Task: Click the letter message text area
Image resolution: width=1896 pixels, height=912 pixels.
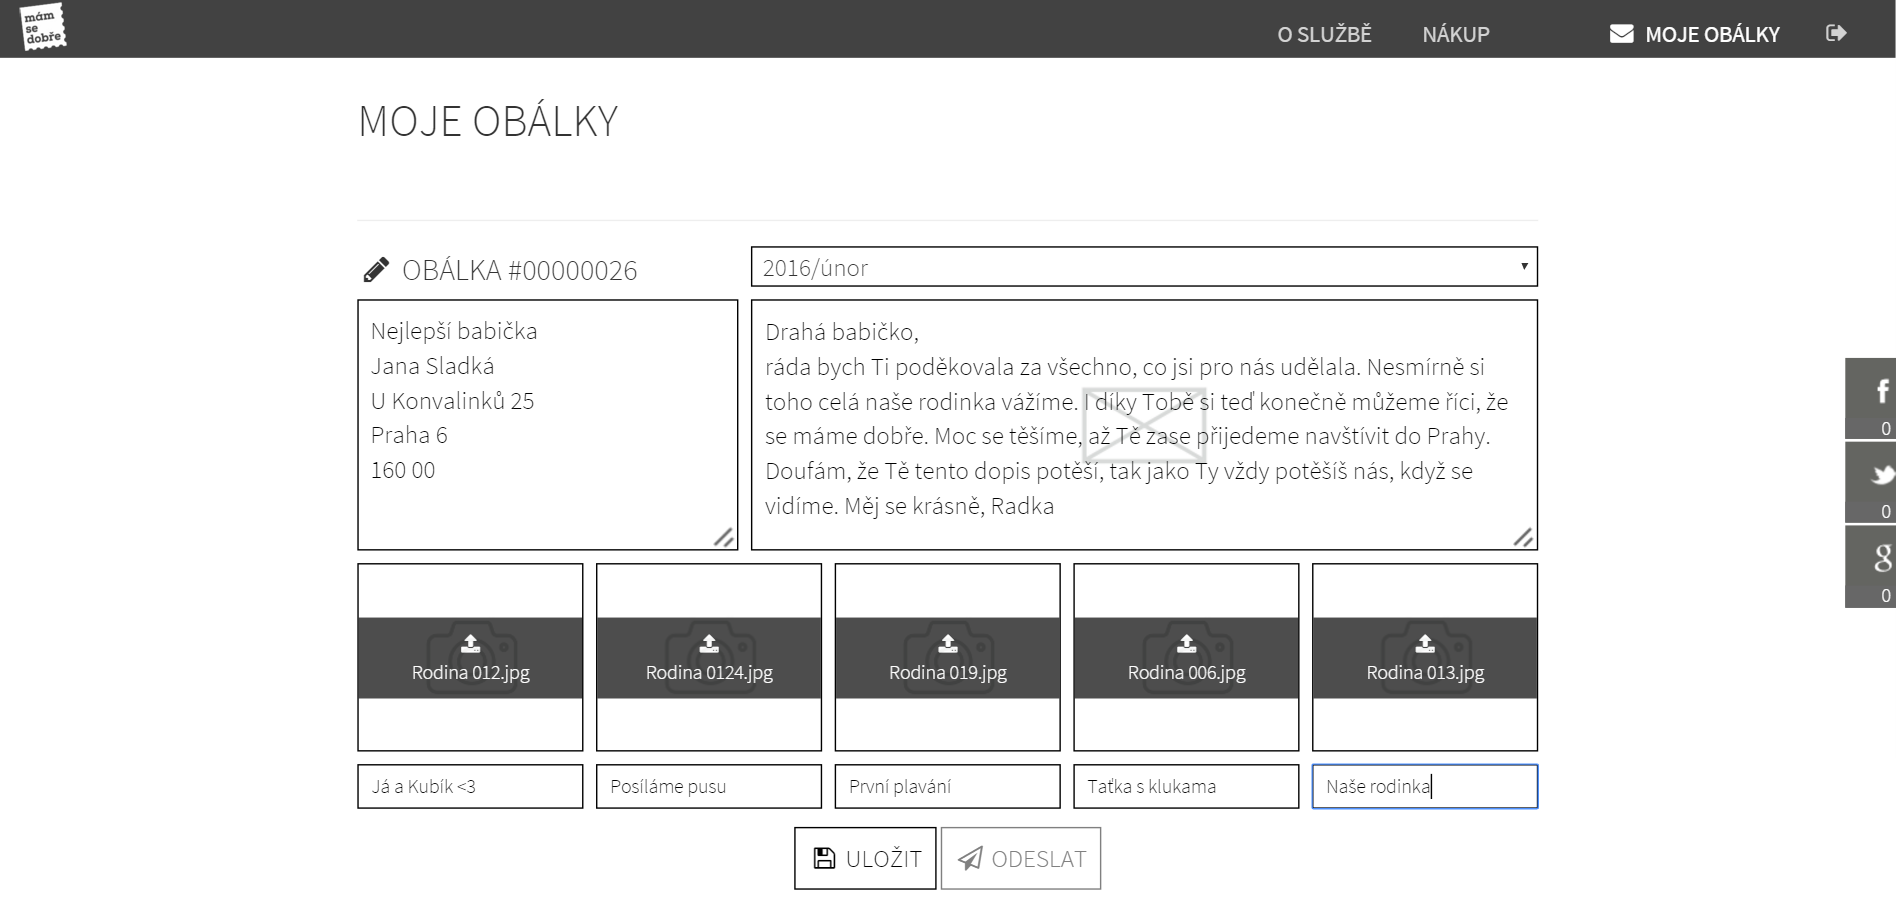Action: (1143, 425)
